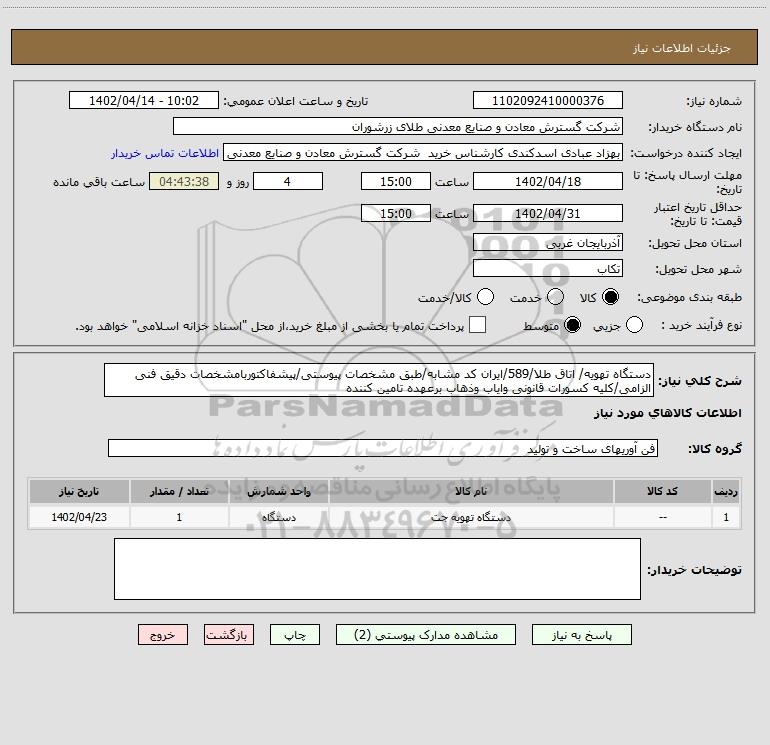The image size is (770, 745).
Task: Click the days remaining field showing 4
Action: (288, 181)
